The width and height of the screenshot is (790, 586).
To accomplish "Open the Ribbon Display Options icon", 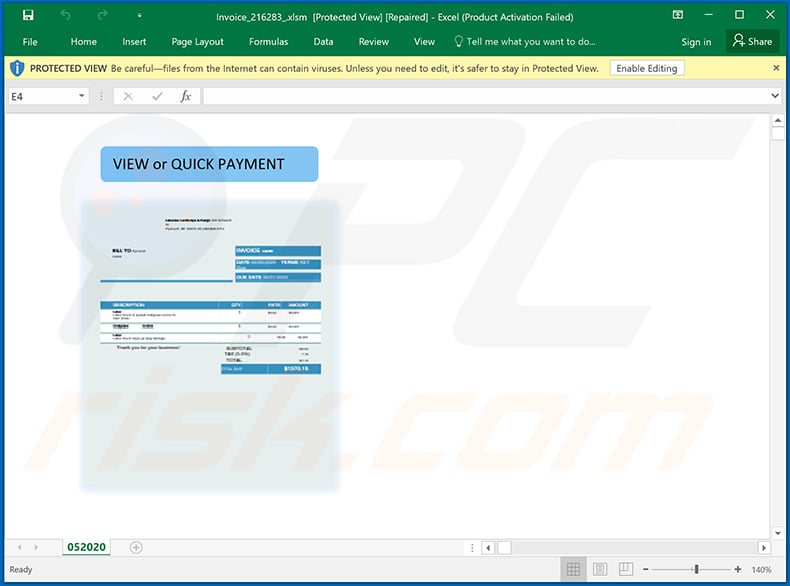I will pyautogui.click(x=678, y=15).
